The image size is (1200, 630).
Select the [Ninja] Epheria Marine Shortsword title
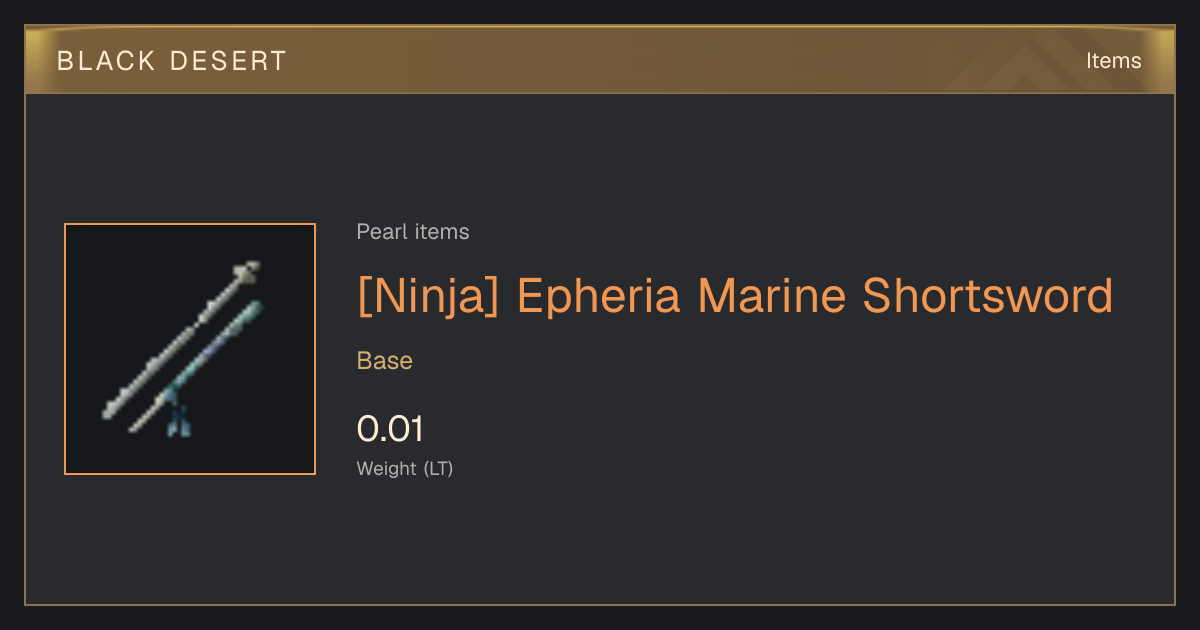[x=735, y=296]
